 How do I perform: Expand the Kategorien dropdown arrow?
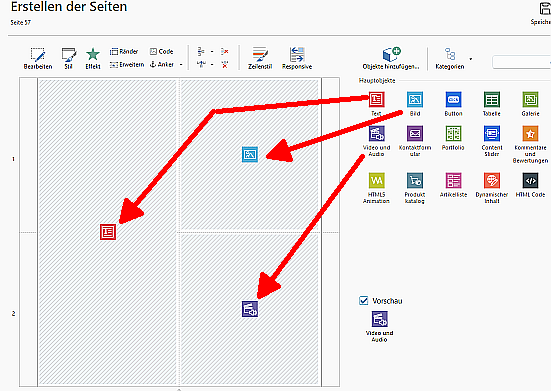pos(471,59)
